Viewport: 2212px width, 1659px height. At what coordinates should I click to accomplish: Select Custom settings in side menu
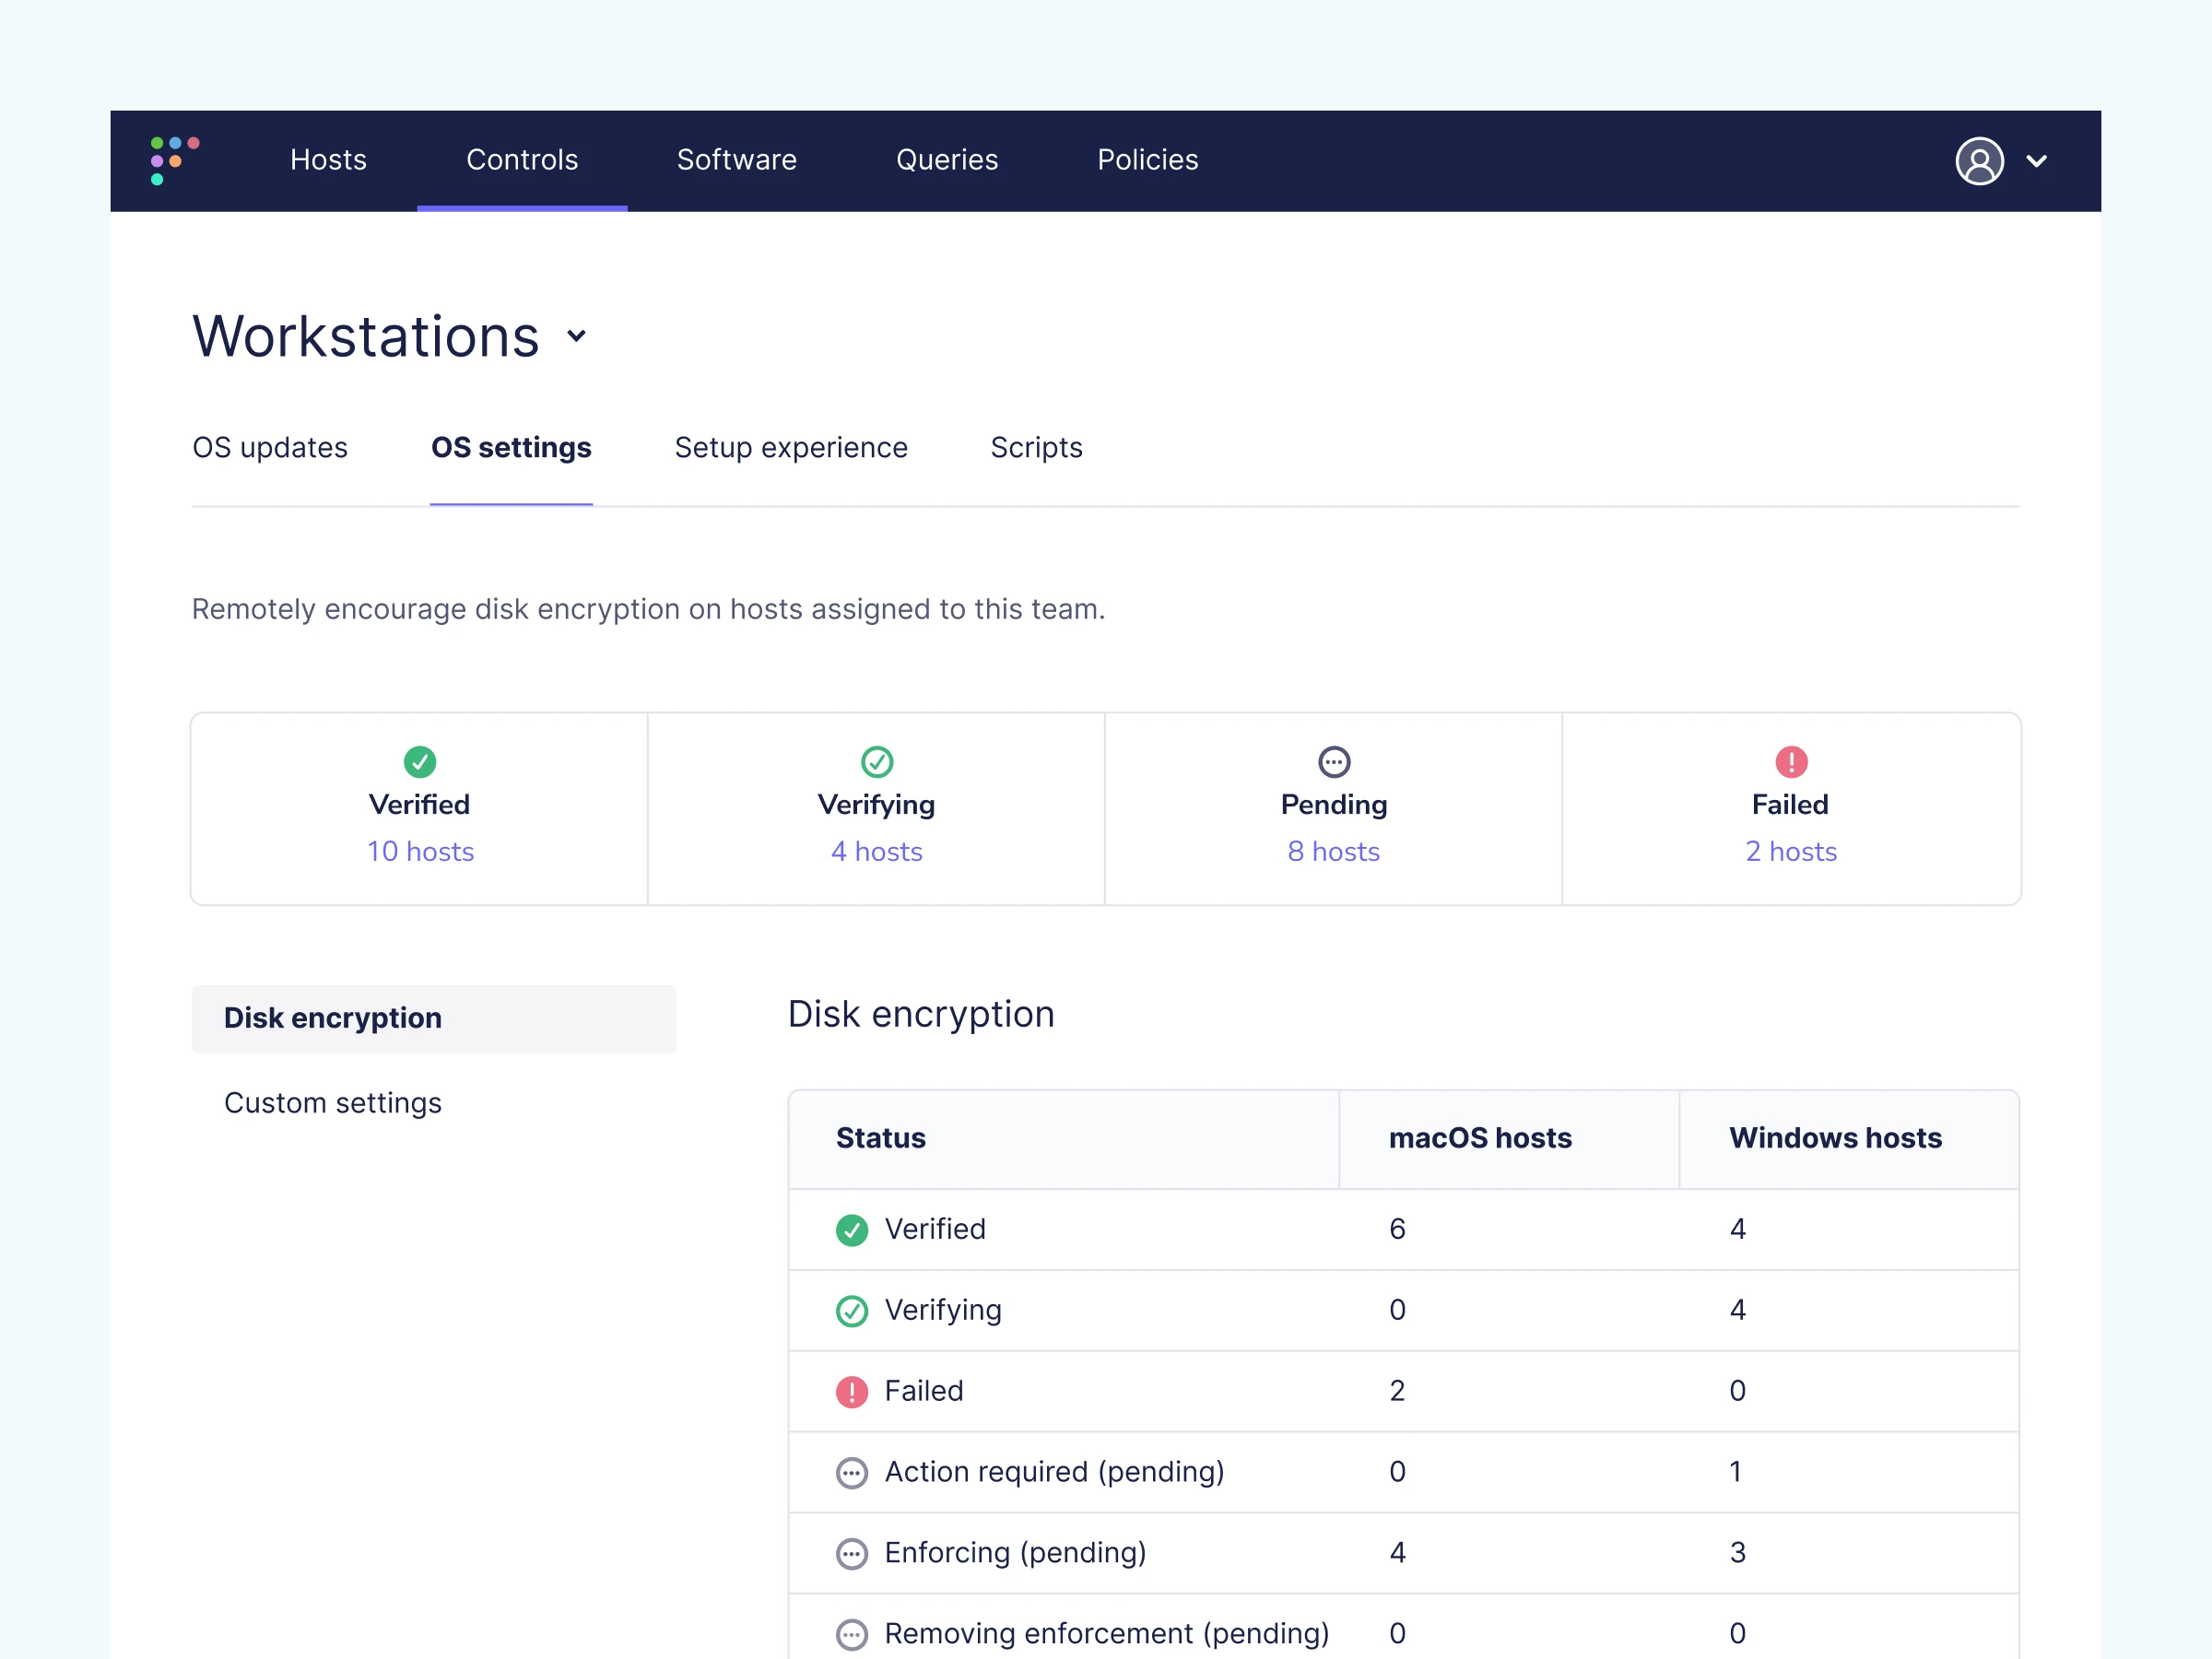click(x=332, y=1103)
